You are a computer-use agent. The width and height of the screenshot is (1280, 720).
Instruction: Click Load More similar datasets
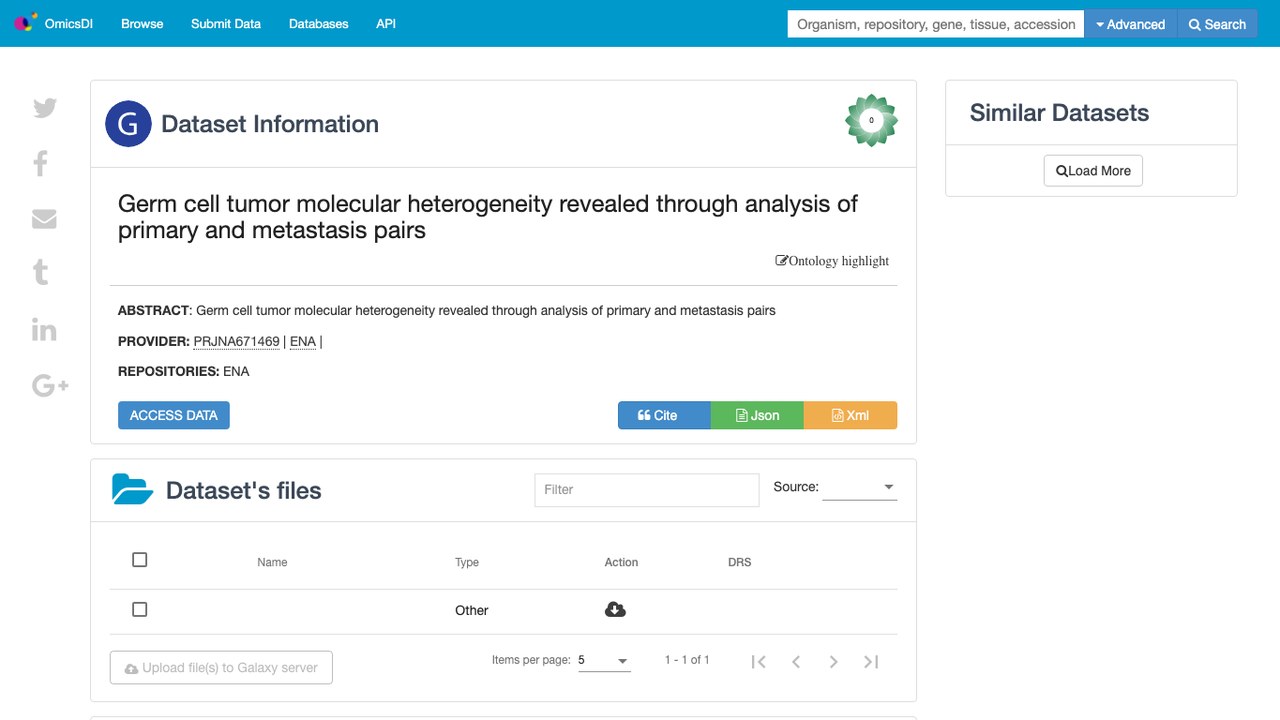point(1093,171)
